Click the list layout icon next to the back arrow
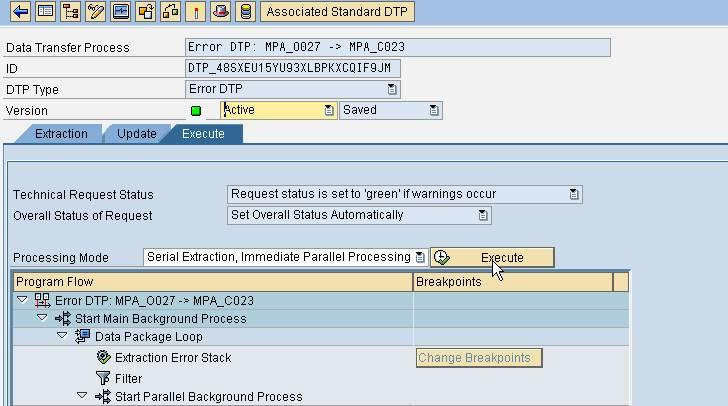Viewport: 728px width, 406px height. (46, 12)
